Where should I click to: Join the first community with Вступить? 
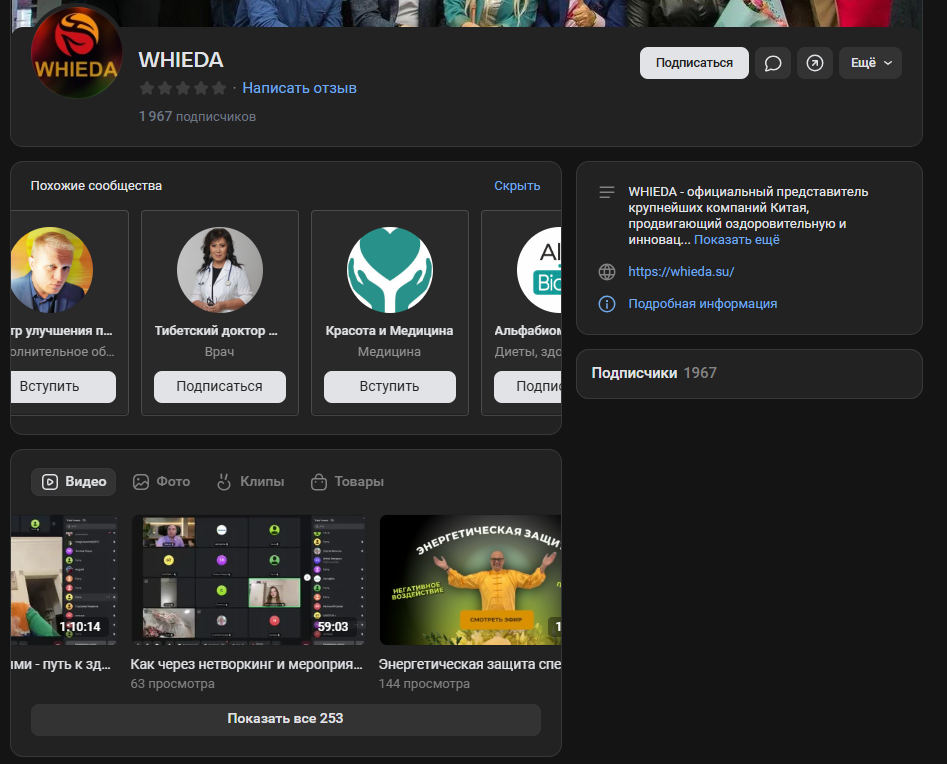63,387
